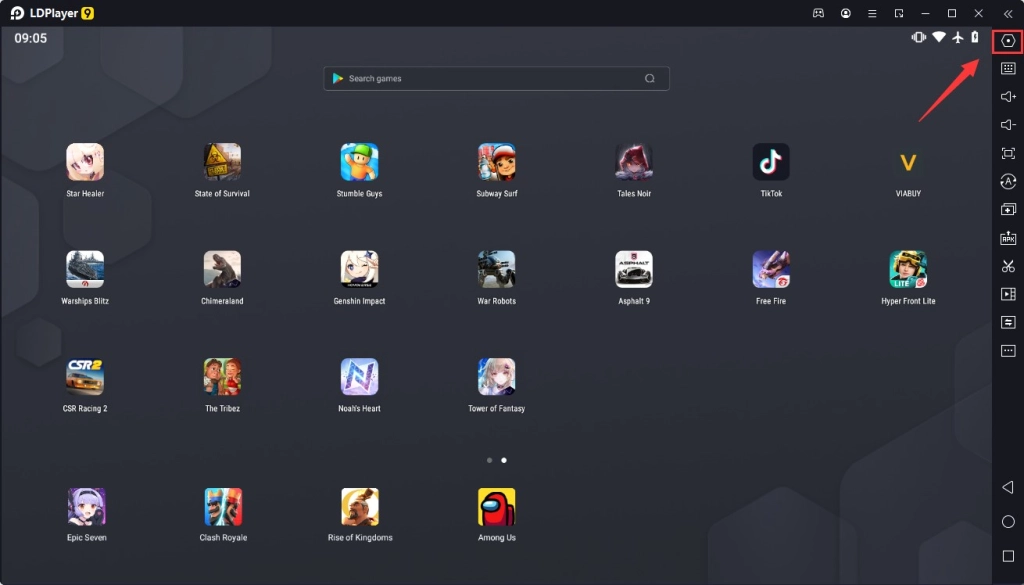This screenshot has height=585, width=1024.
Task: Open the more tools ellipsis icon
Action: pos(1008,351)
